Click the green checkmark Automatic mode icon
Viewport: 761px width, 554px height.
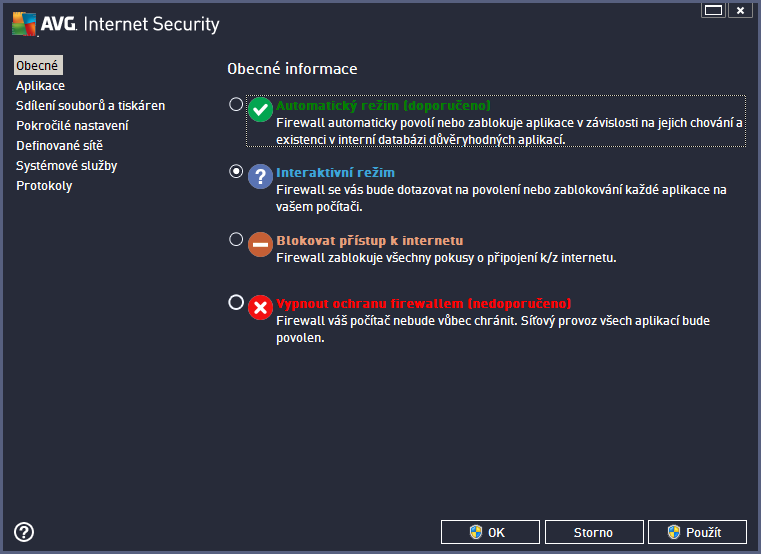pos(260,110)
